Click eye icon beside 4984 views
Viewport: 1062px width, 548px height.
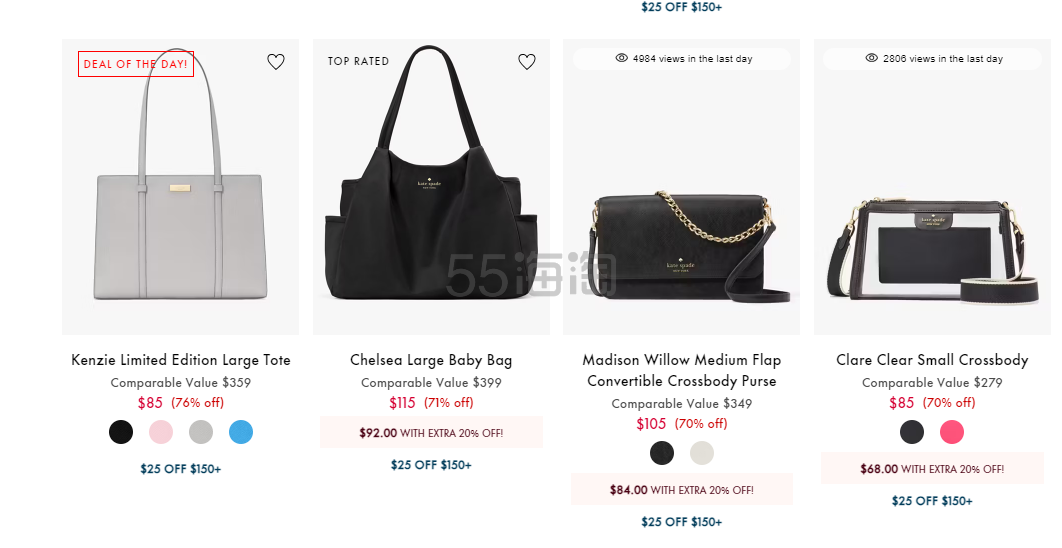(622, 58)
